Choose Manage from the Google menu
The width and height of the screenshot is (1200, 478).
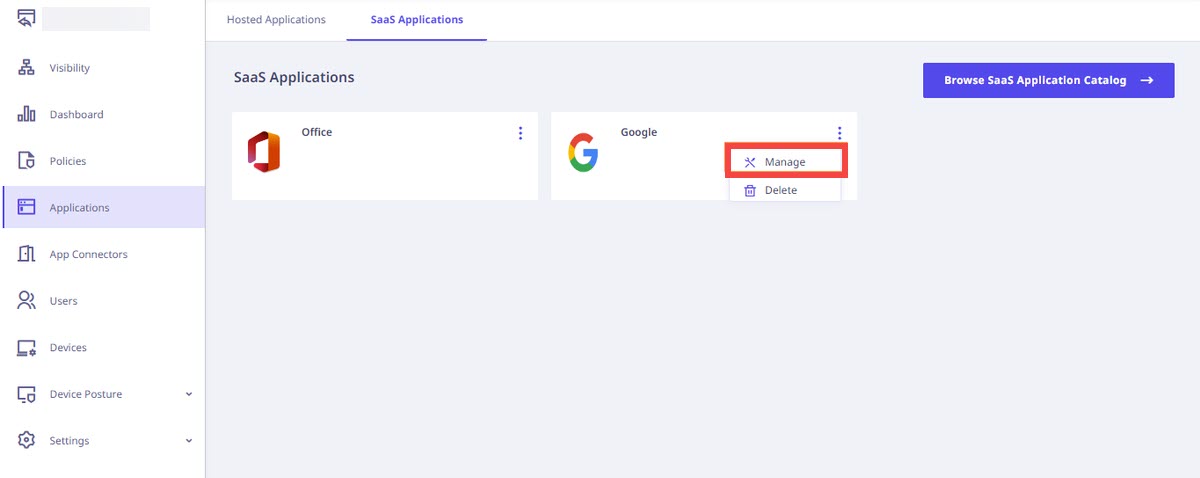tap(786, 162)
